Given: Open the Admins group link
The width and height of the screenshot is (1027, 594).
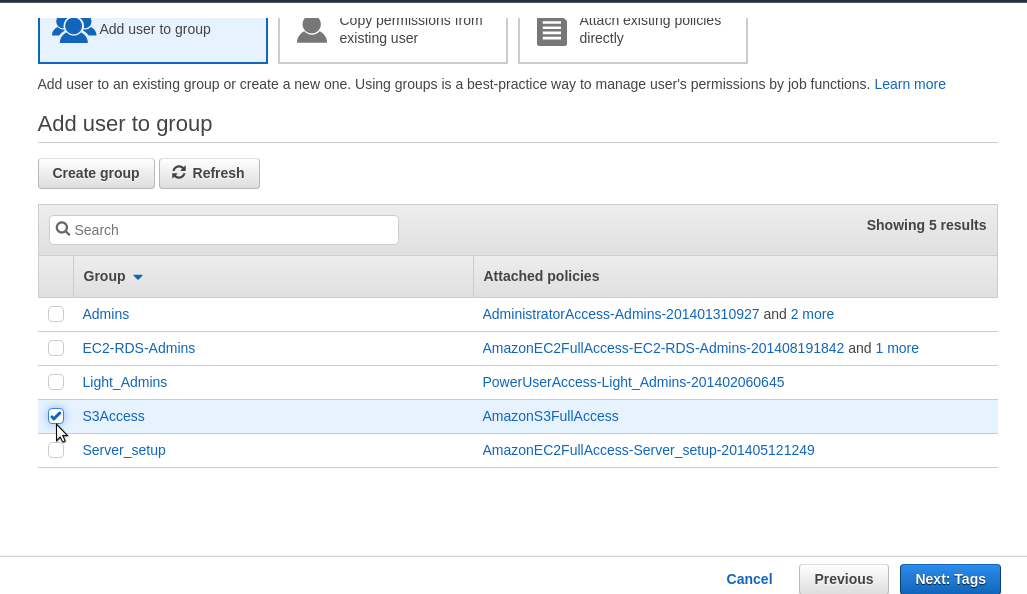Looking at the screenshot, I should 105,314.
